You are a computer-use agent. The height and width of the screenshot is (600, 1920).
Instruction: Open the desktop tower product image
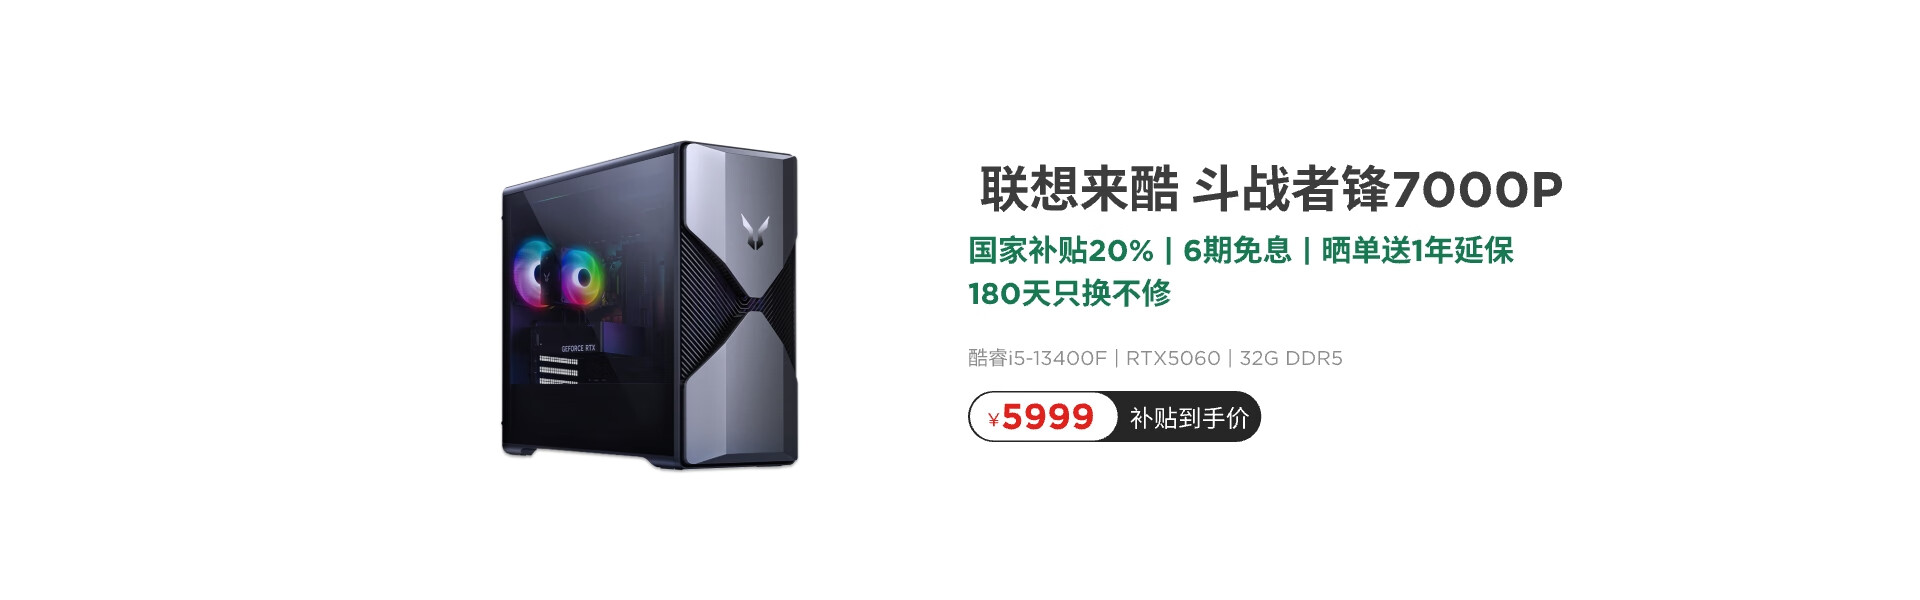point(650,305)
